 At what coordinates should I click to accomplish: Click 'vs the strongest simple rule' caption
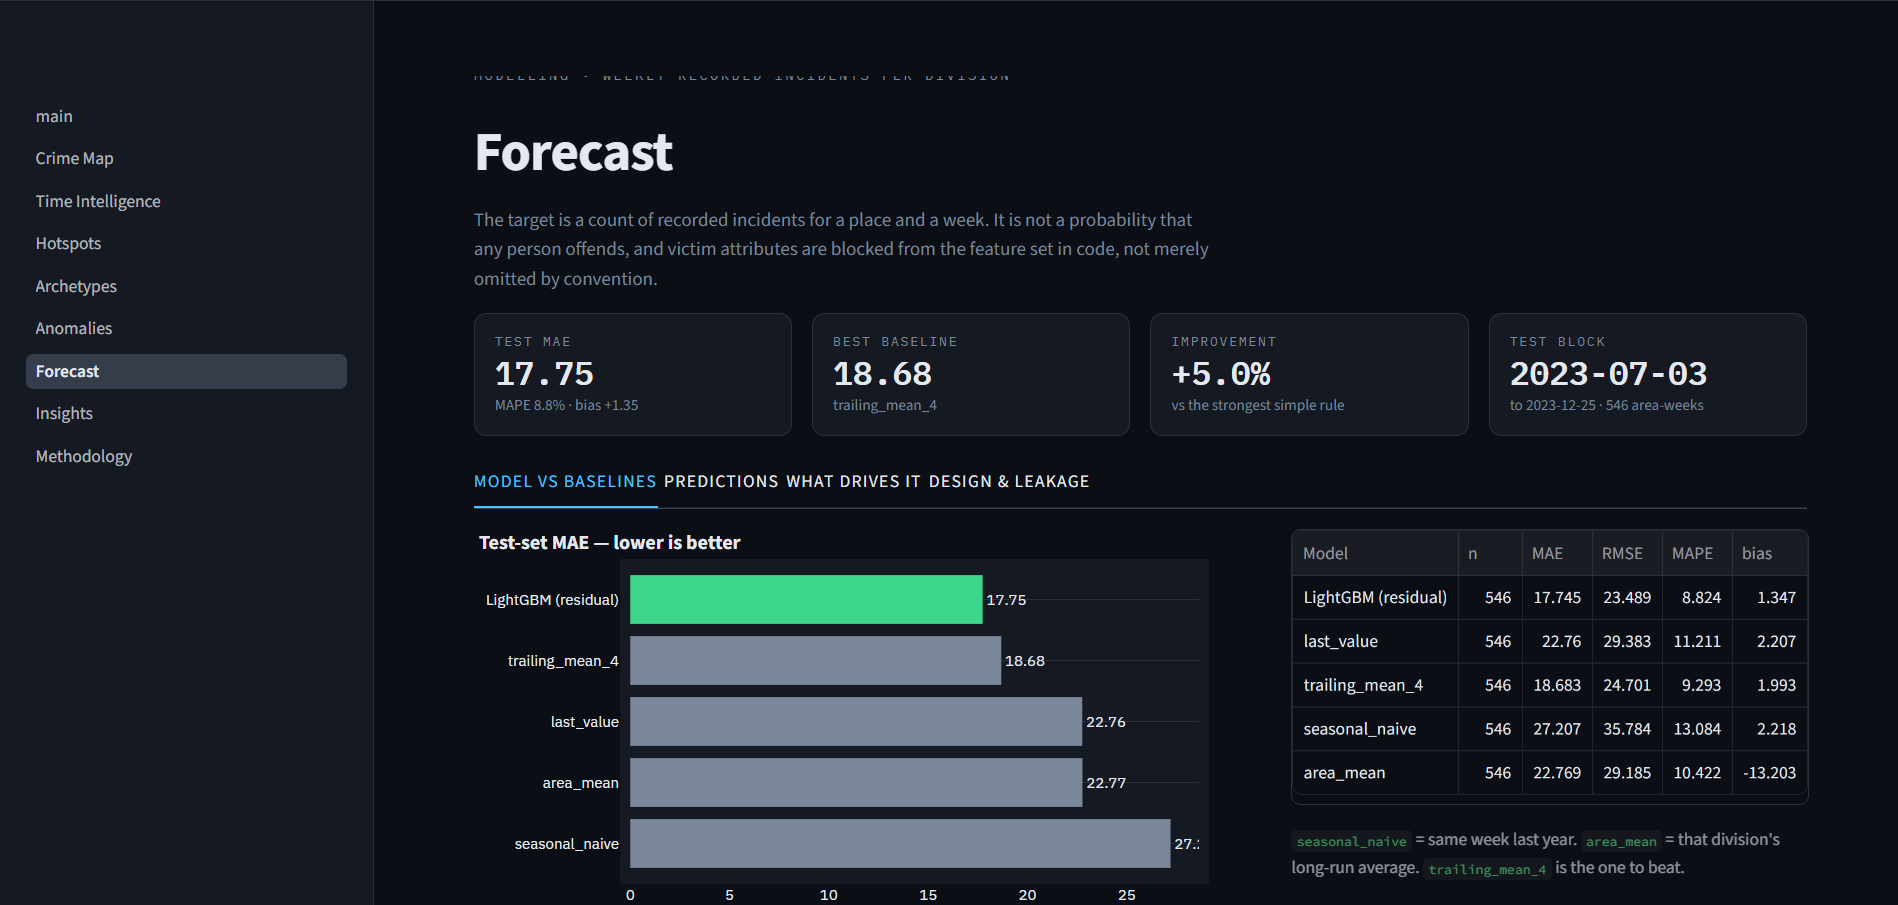click(x=1258, y=405)
